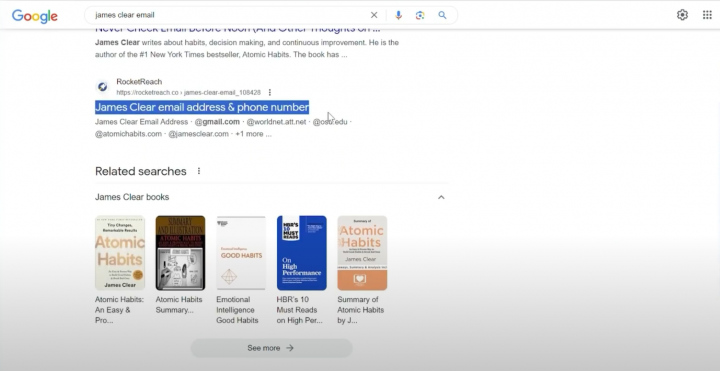Open the Google apps grid icon
This screenshot has height=371, width=720.
(x=707, y=15)
